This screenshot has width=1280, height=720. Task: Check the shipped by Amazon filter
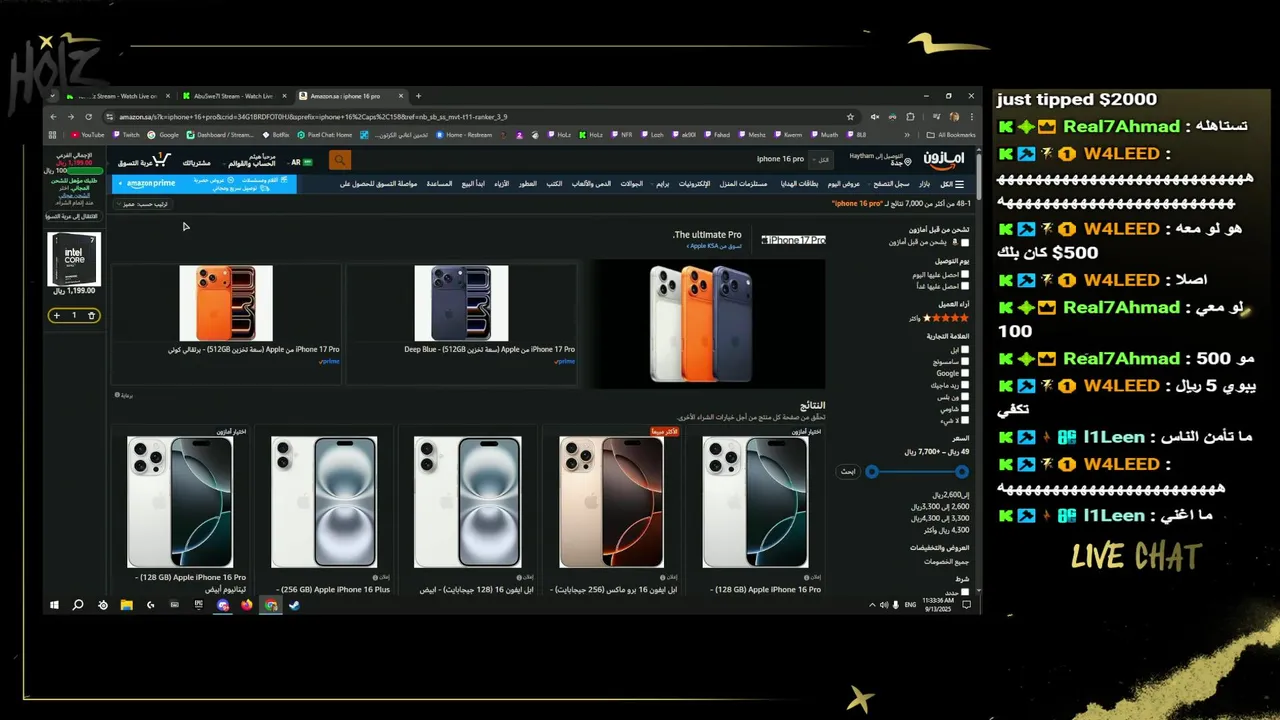(x=965, y=243)
